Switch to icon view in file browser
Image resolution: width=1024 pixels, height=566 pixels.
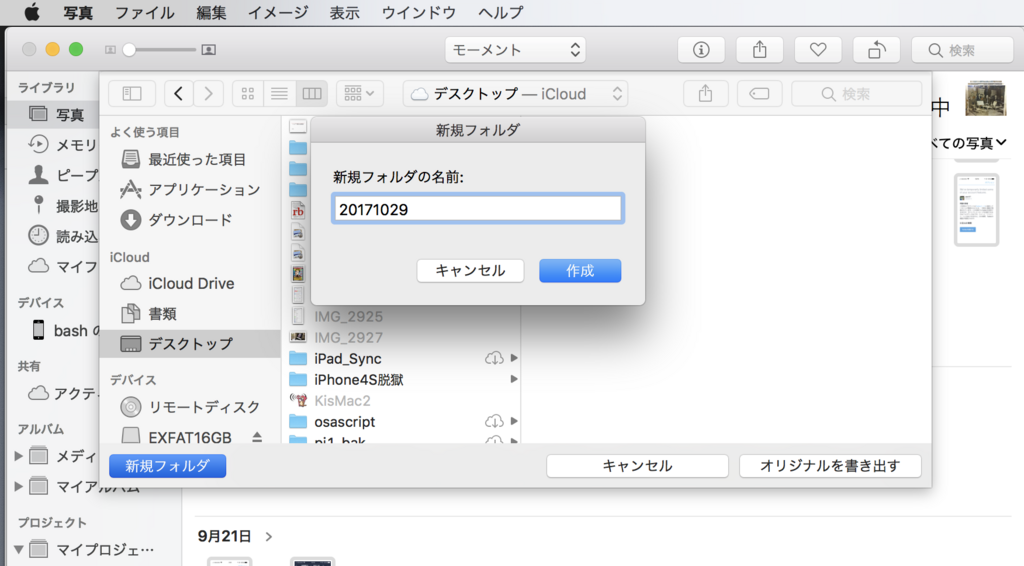pyautogui.click(x=248, y=93)
